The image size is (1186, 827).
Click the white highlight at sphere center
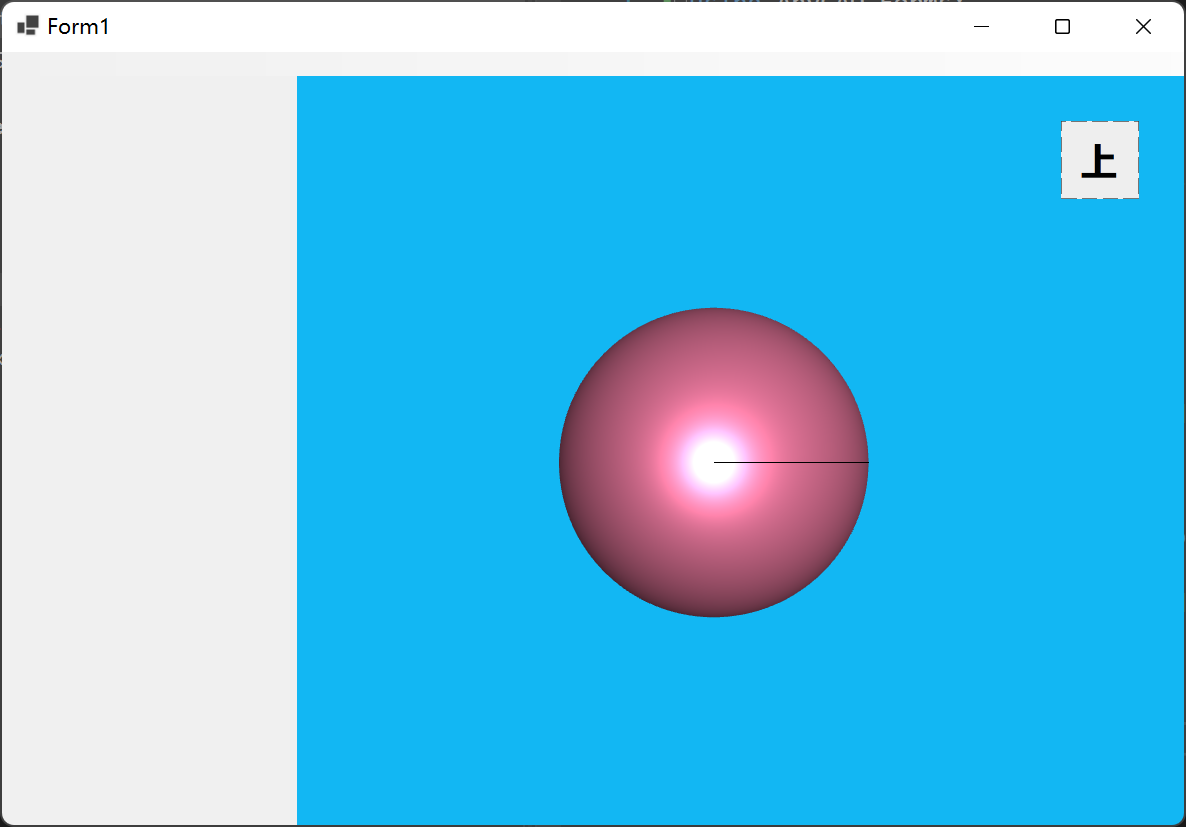pyautogui.click(x=712, y=462)
